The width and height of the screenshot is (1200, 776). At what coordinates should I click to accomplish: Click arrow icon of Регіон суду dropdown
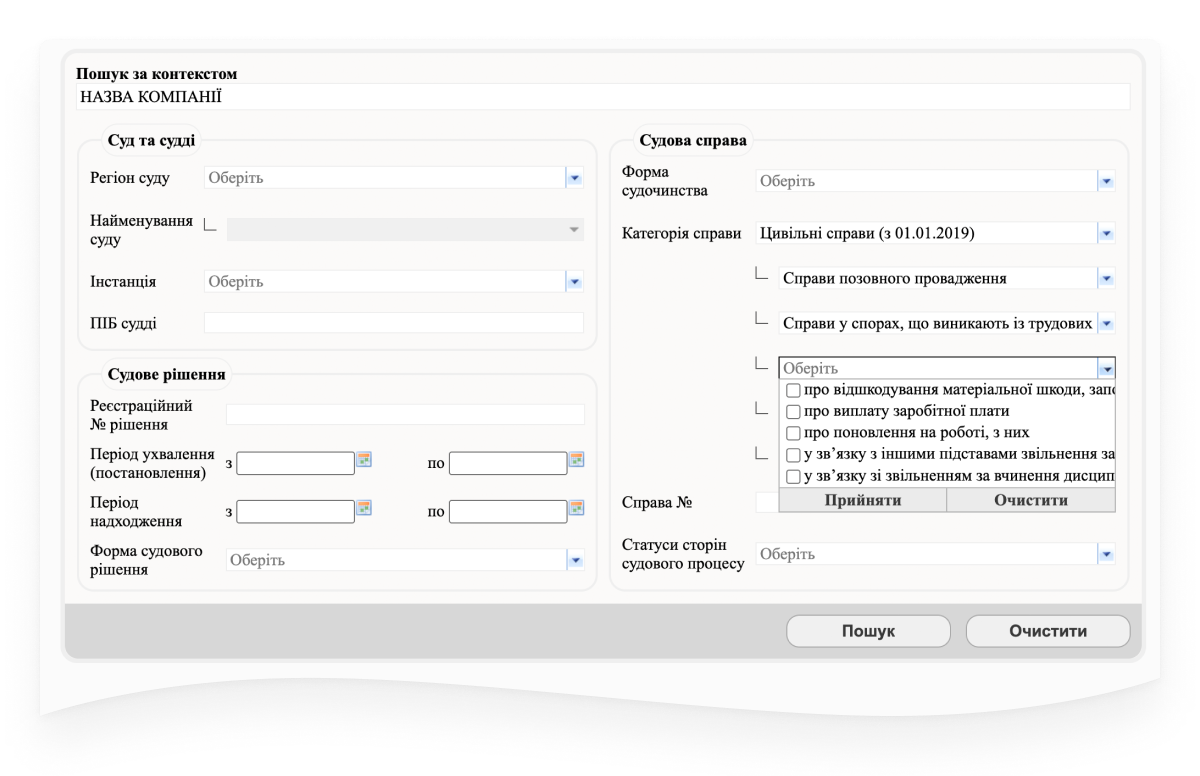click(574, 178)
